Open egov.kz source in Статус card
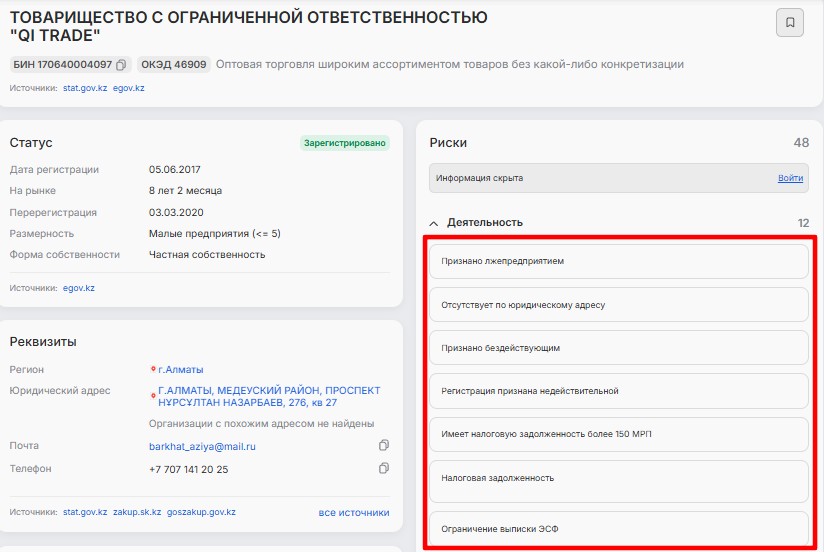824x552 pixels. click(x=79, y=288)
